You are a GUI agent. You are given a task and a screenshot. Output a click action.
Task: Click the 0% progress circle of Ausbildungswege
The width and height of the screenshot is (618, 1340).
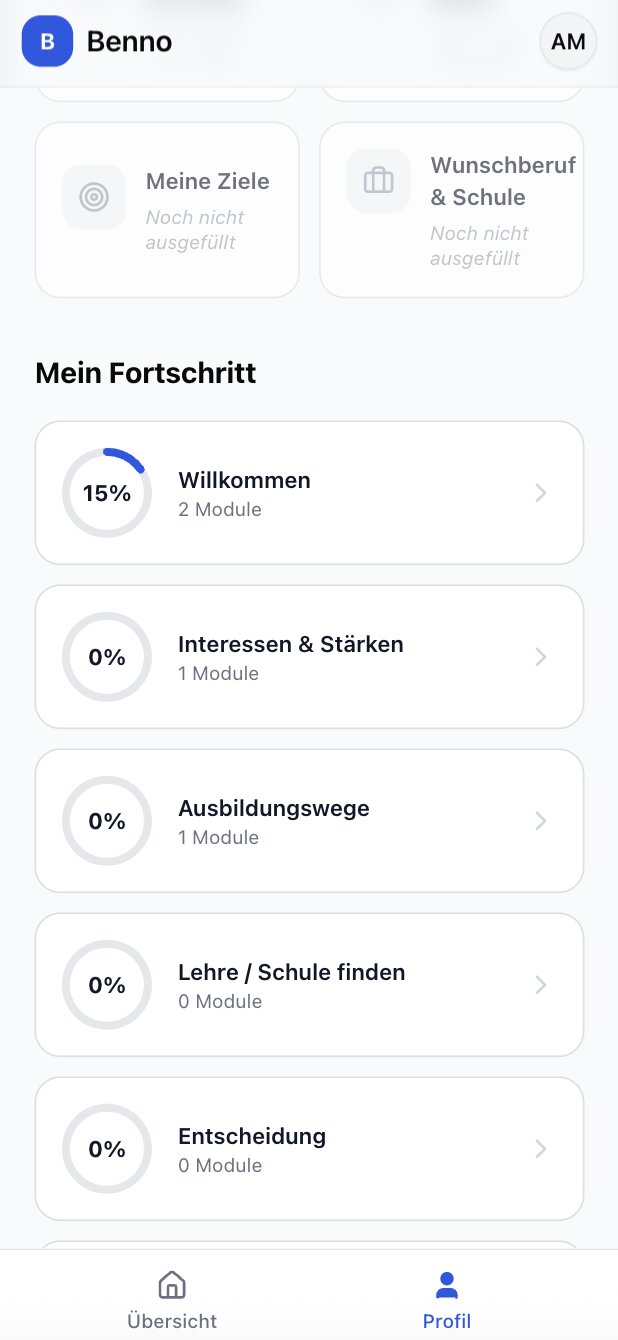[107, 821]
